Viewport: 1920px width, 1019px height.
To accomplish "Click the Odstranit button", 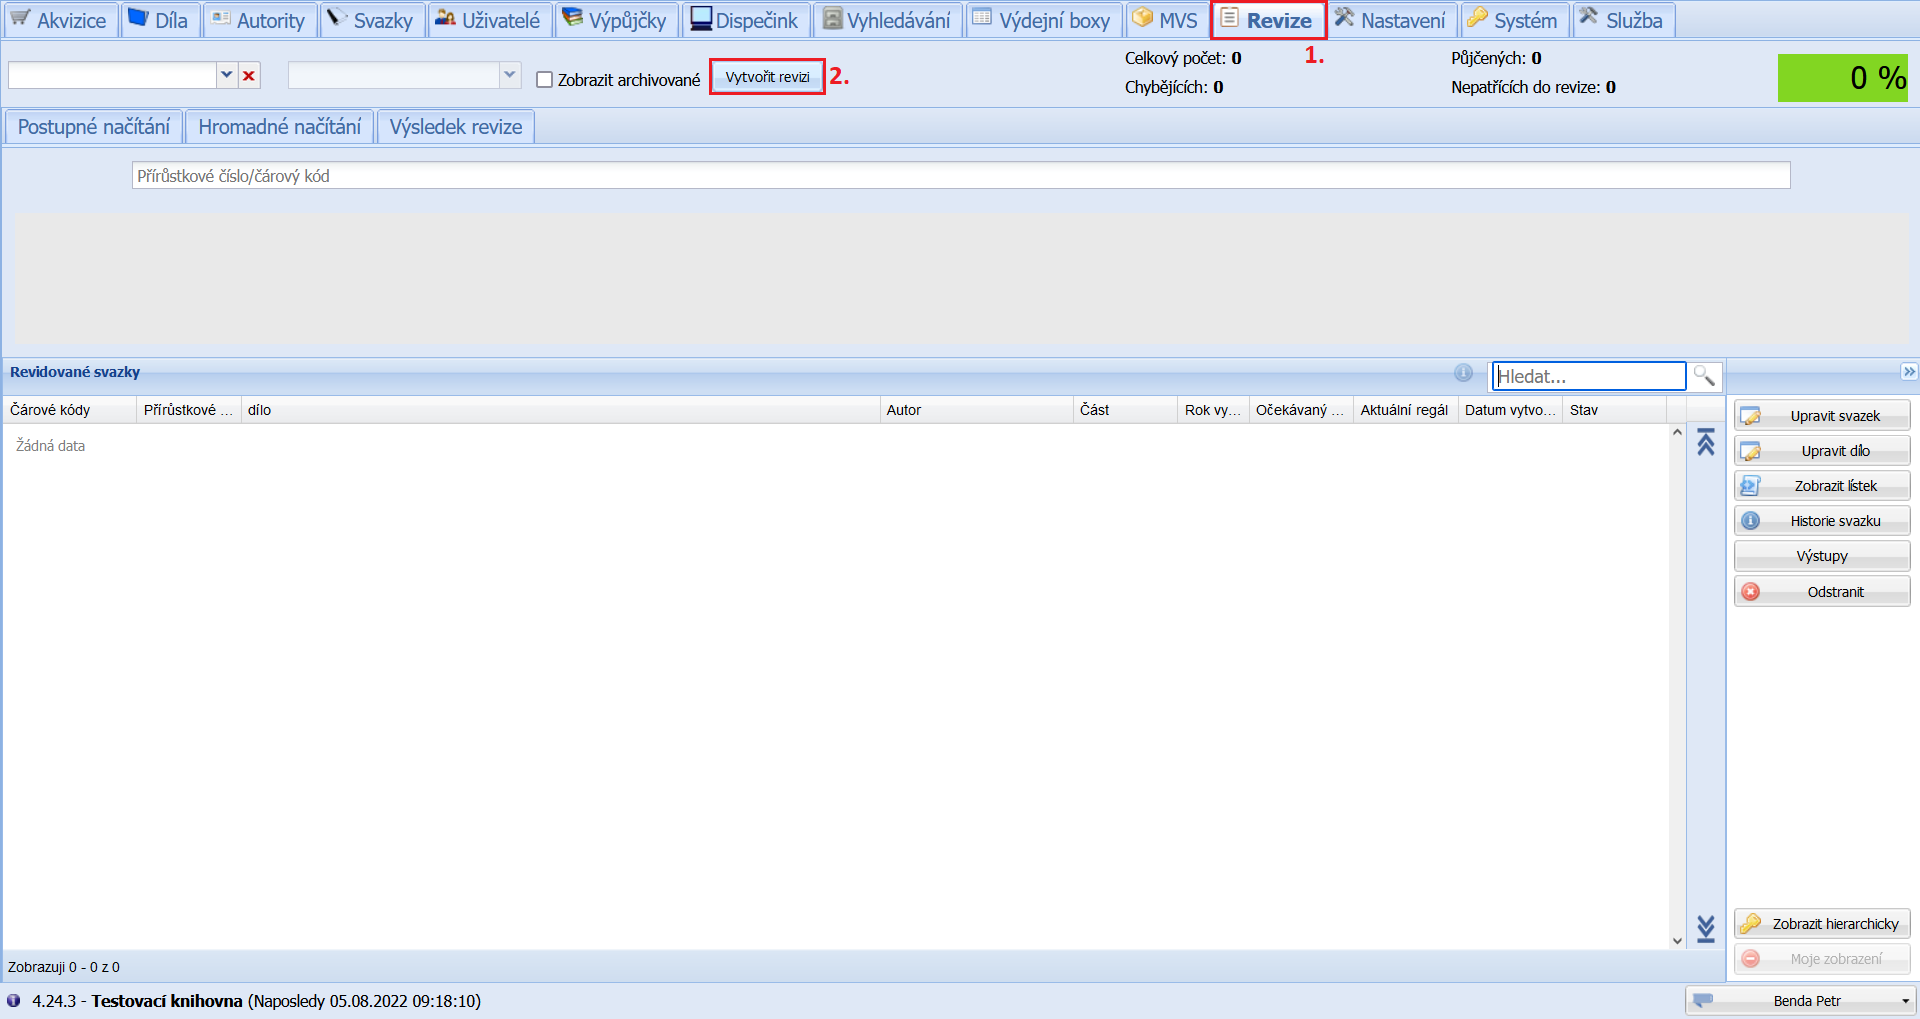I will coord(1822,592).
